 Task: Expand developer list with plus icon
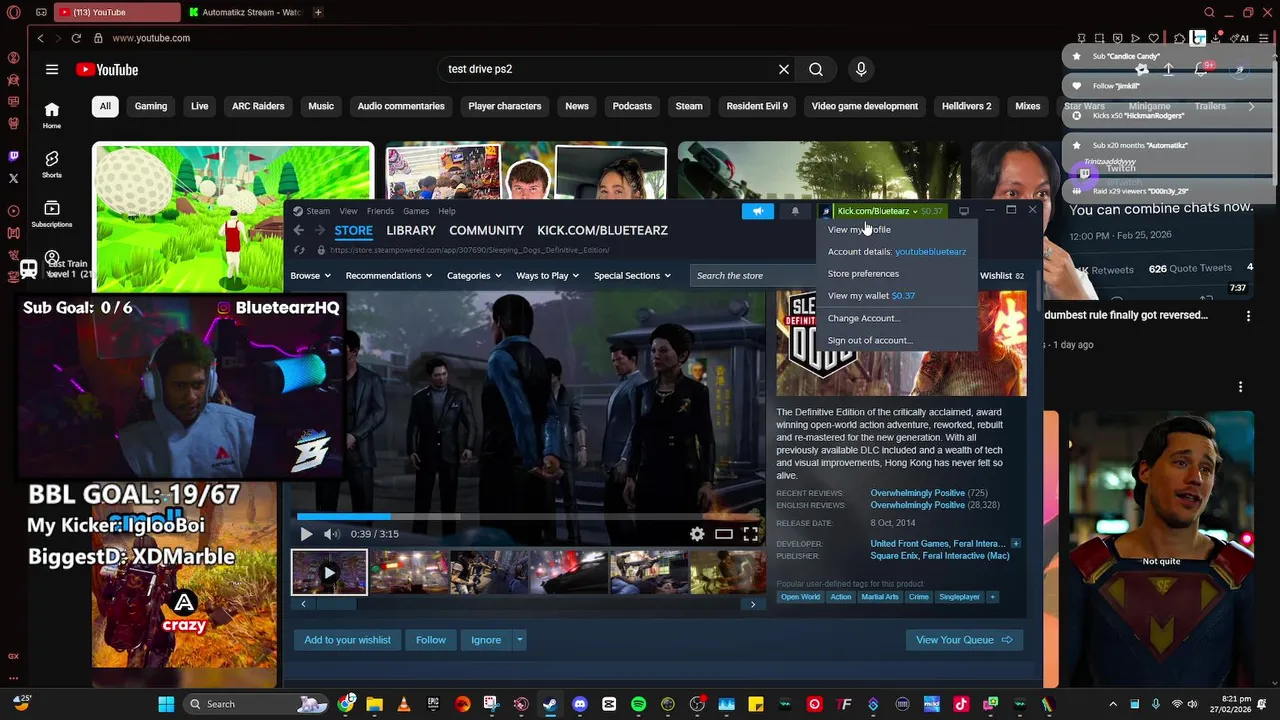pos(1015,544)
